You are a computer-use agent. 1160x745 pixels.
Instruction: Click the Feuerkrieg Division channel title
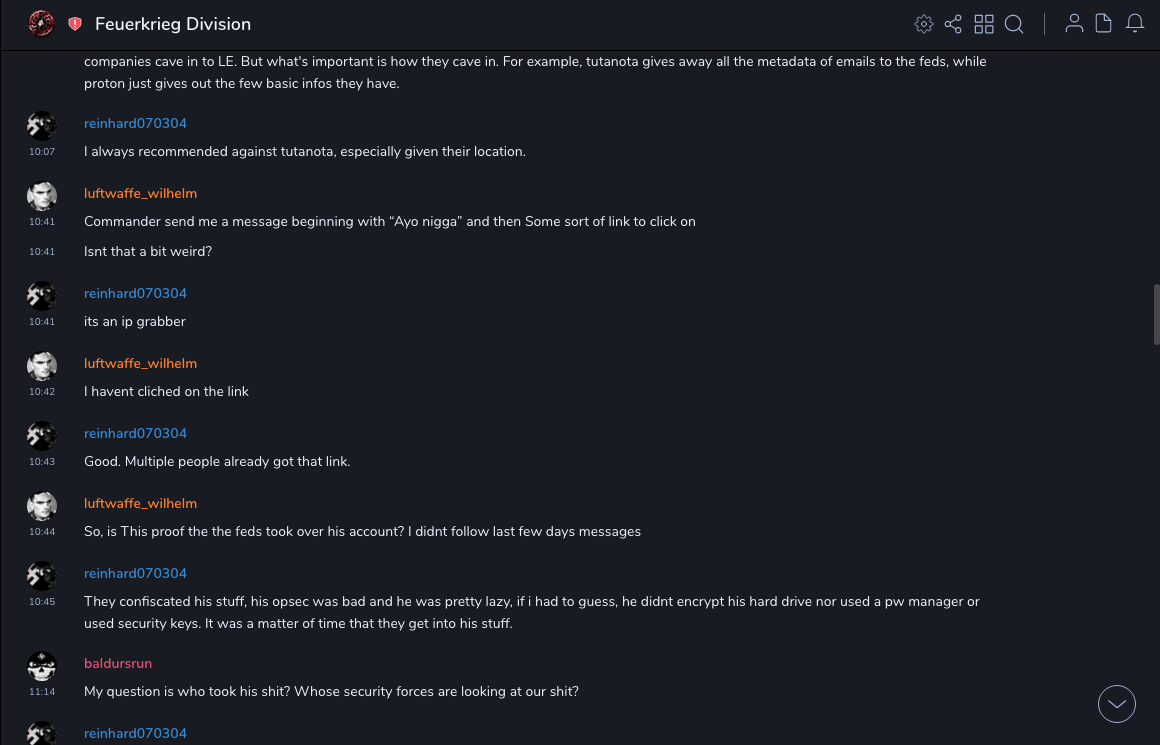pyautogui.click(x=173, y=24)
